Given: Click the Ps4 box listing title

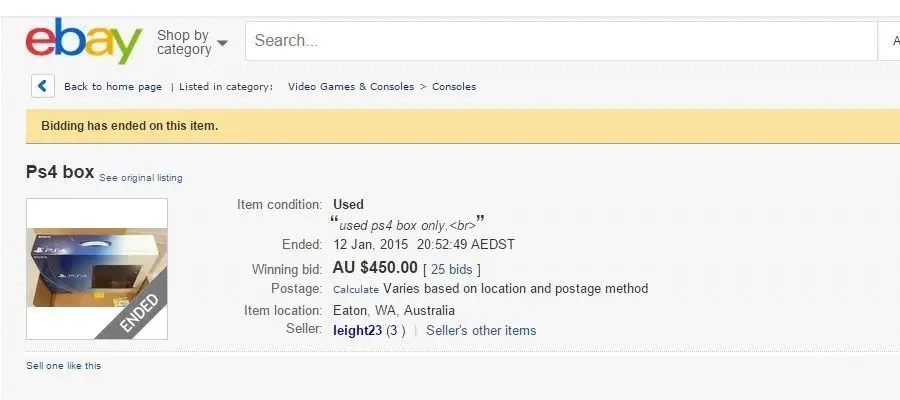Looking at the screenshot, I should [60, 172].
